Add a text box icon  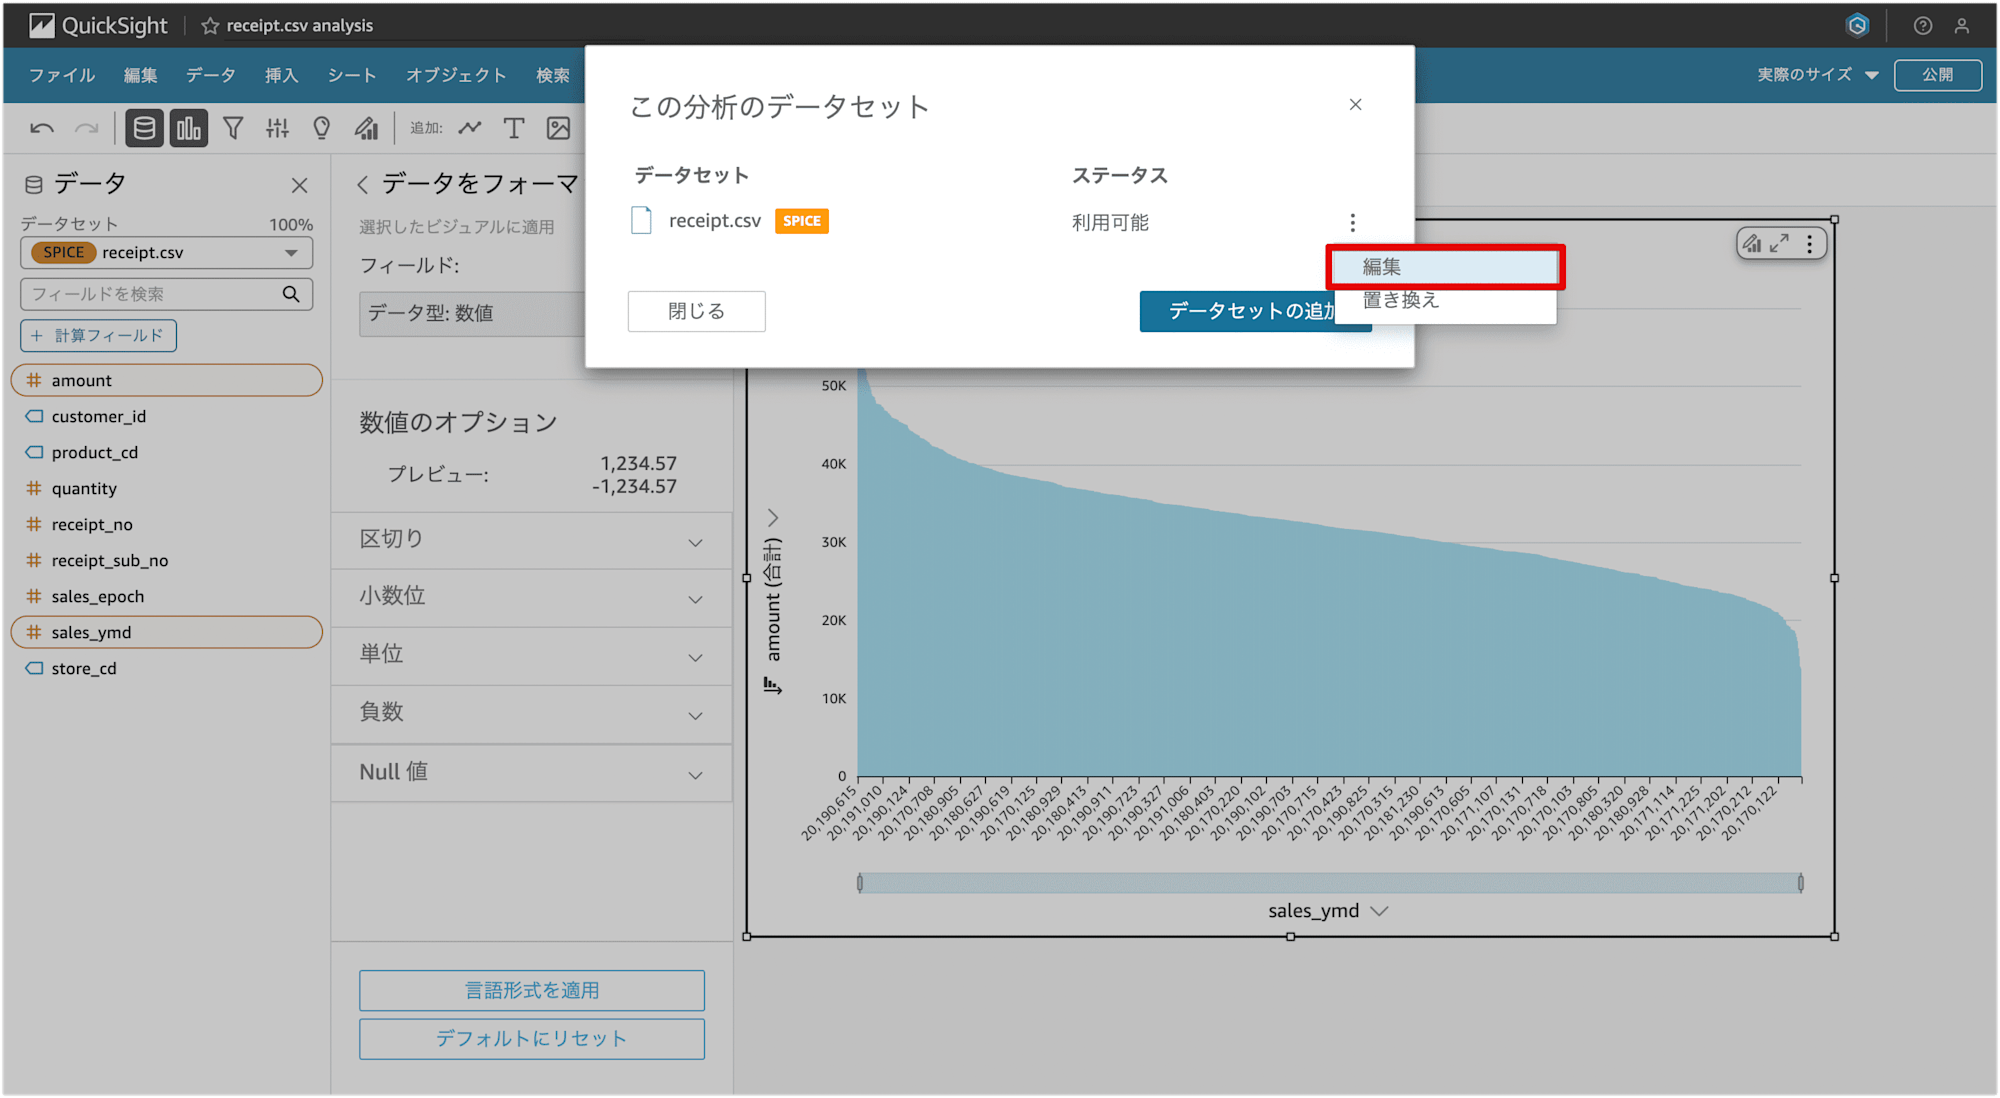coord(514,128)
